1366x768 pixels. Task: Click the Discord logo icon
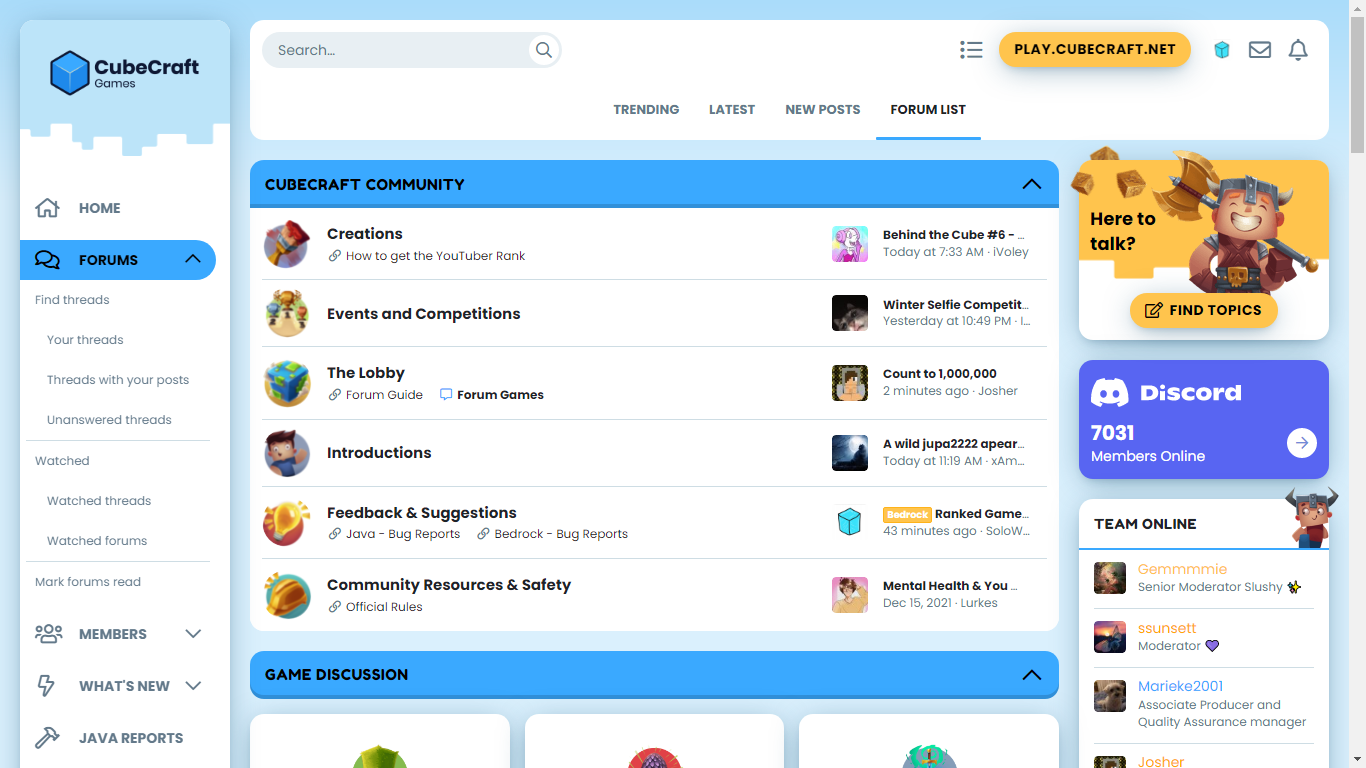1110,392
